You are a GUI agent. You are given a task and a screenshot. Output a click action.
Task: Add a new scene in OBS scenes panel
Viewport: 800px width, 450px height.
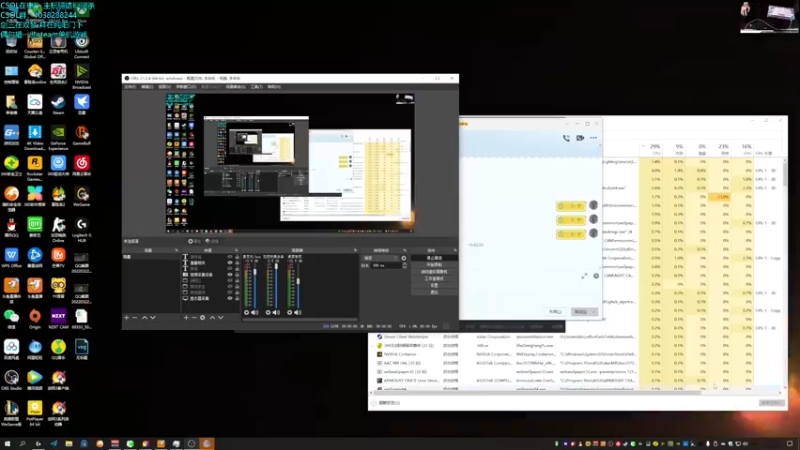pos(127,317)
